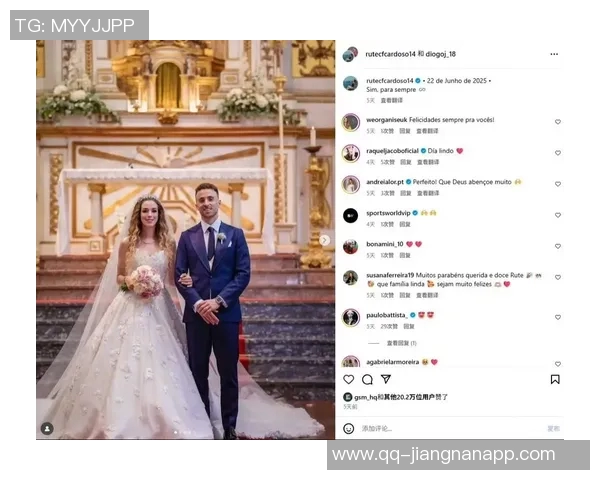This screenshot has height=480, width=600.
Task: Show translation of the andreialor.pt comment
Action: [x=428, y=193]
